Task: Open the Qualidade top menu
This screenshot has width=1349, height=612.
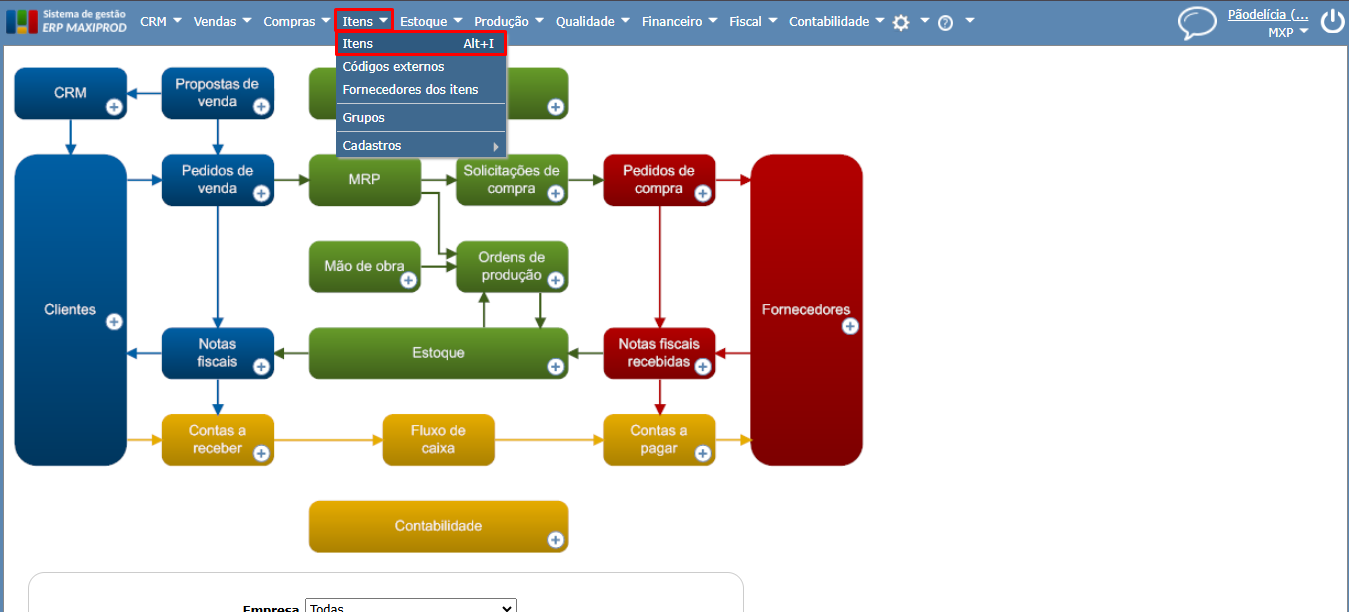Action: [593, 21]
